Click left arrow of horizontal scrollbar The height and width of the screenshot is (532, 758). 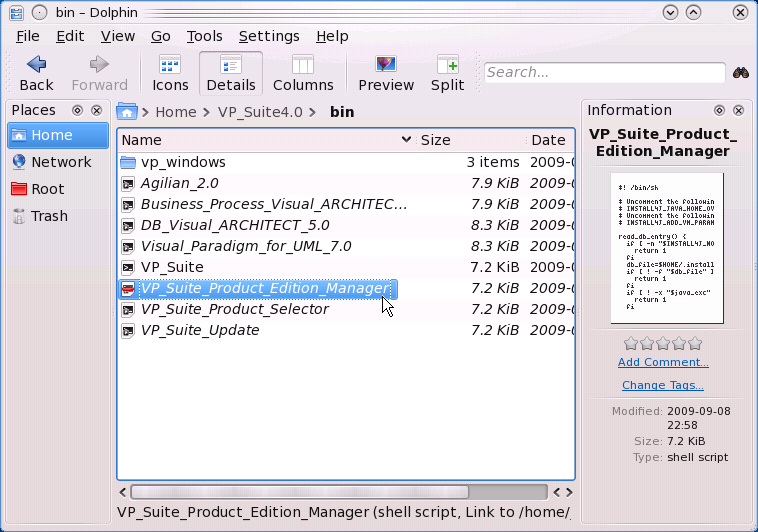[x=123, y=492]
